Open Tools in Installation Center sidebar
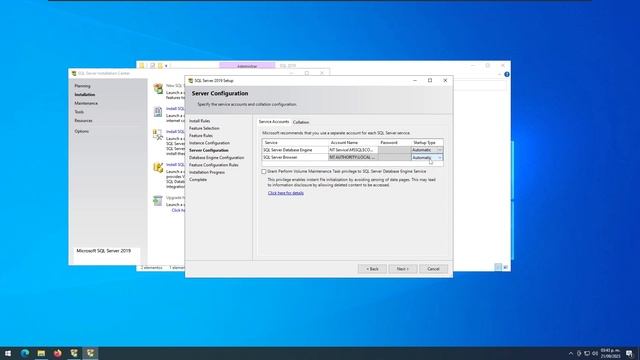Image resolution: width=640 pixels, height=360 pixels. [x=79, y=112]
